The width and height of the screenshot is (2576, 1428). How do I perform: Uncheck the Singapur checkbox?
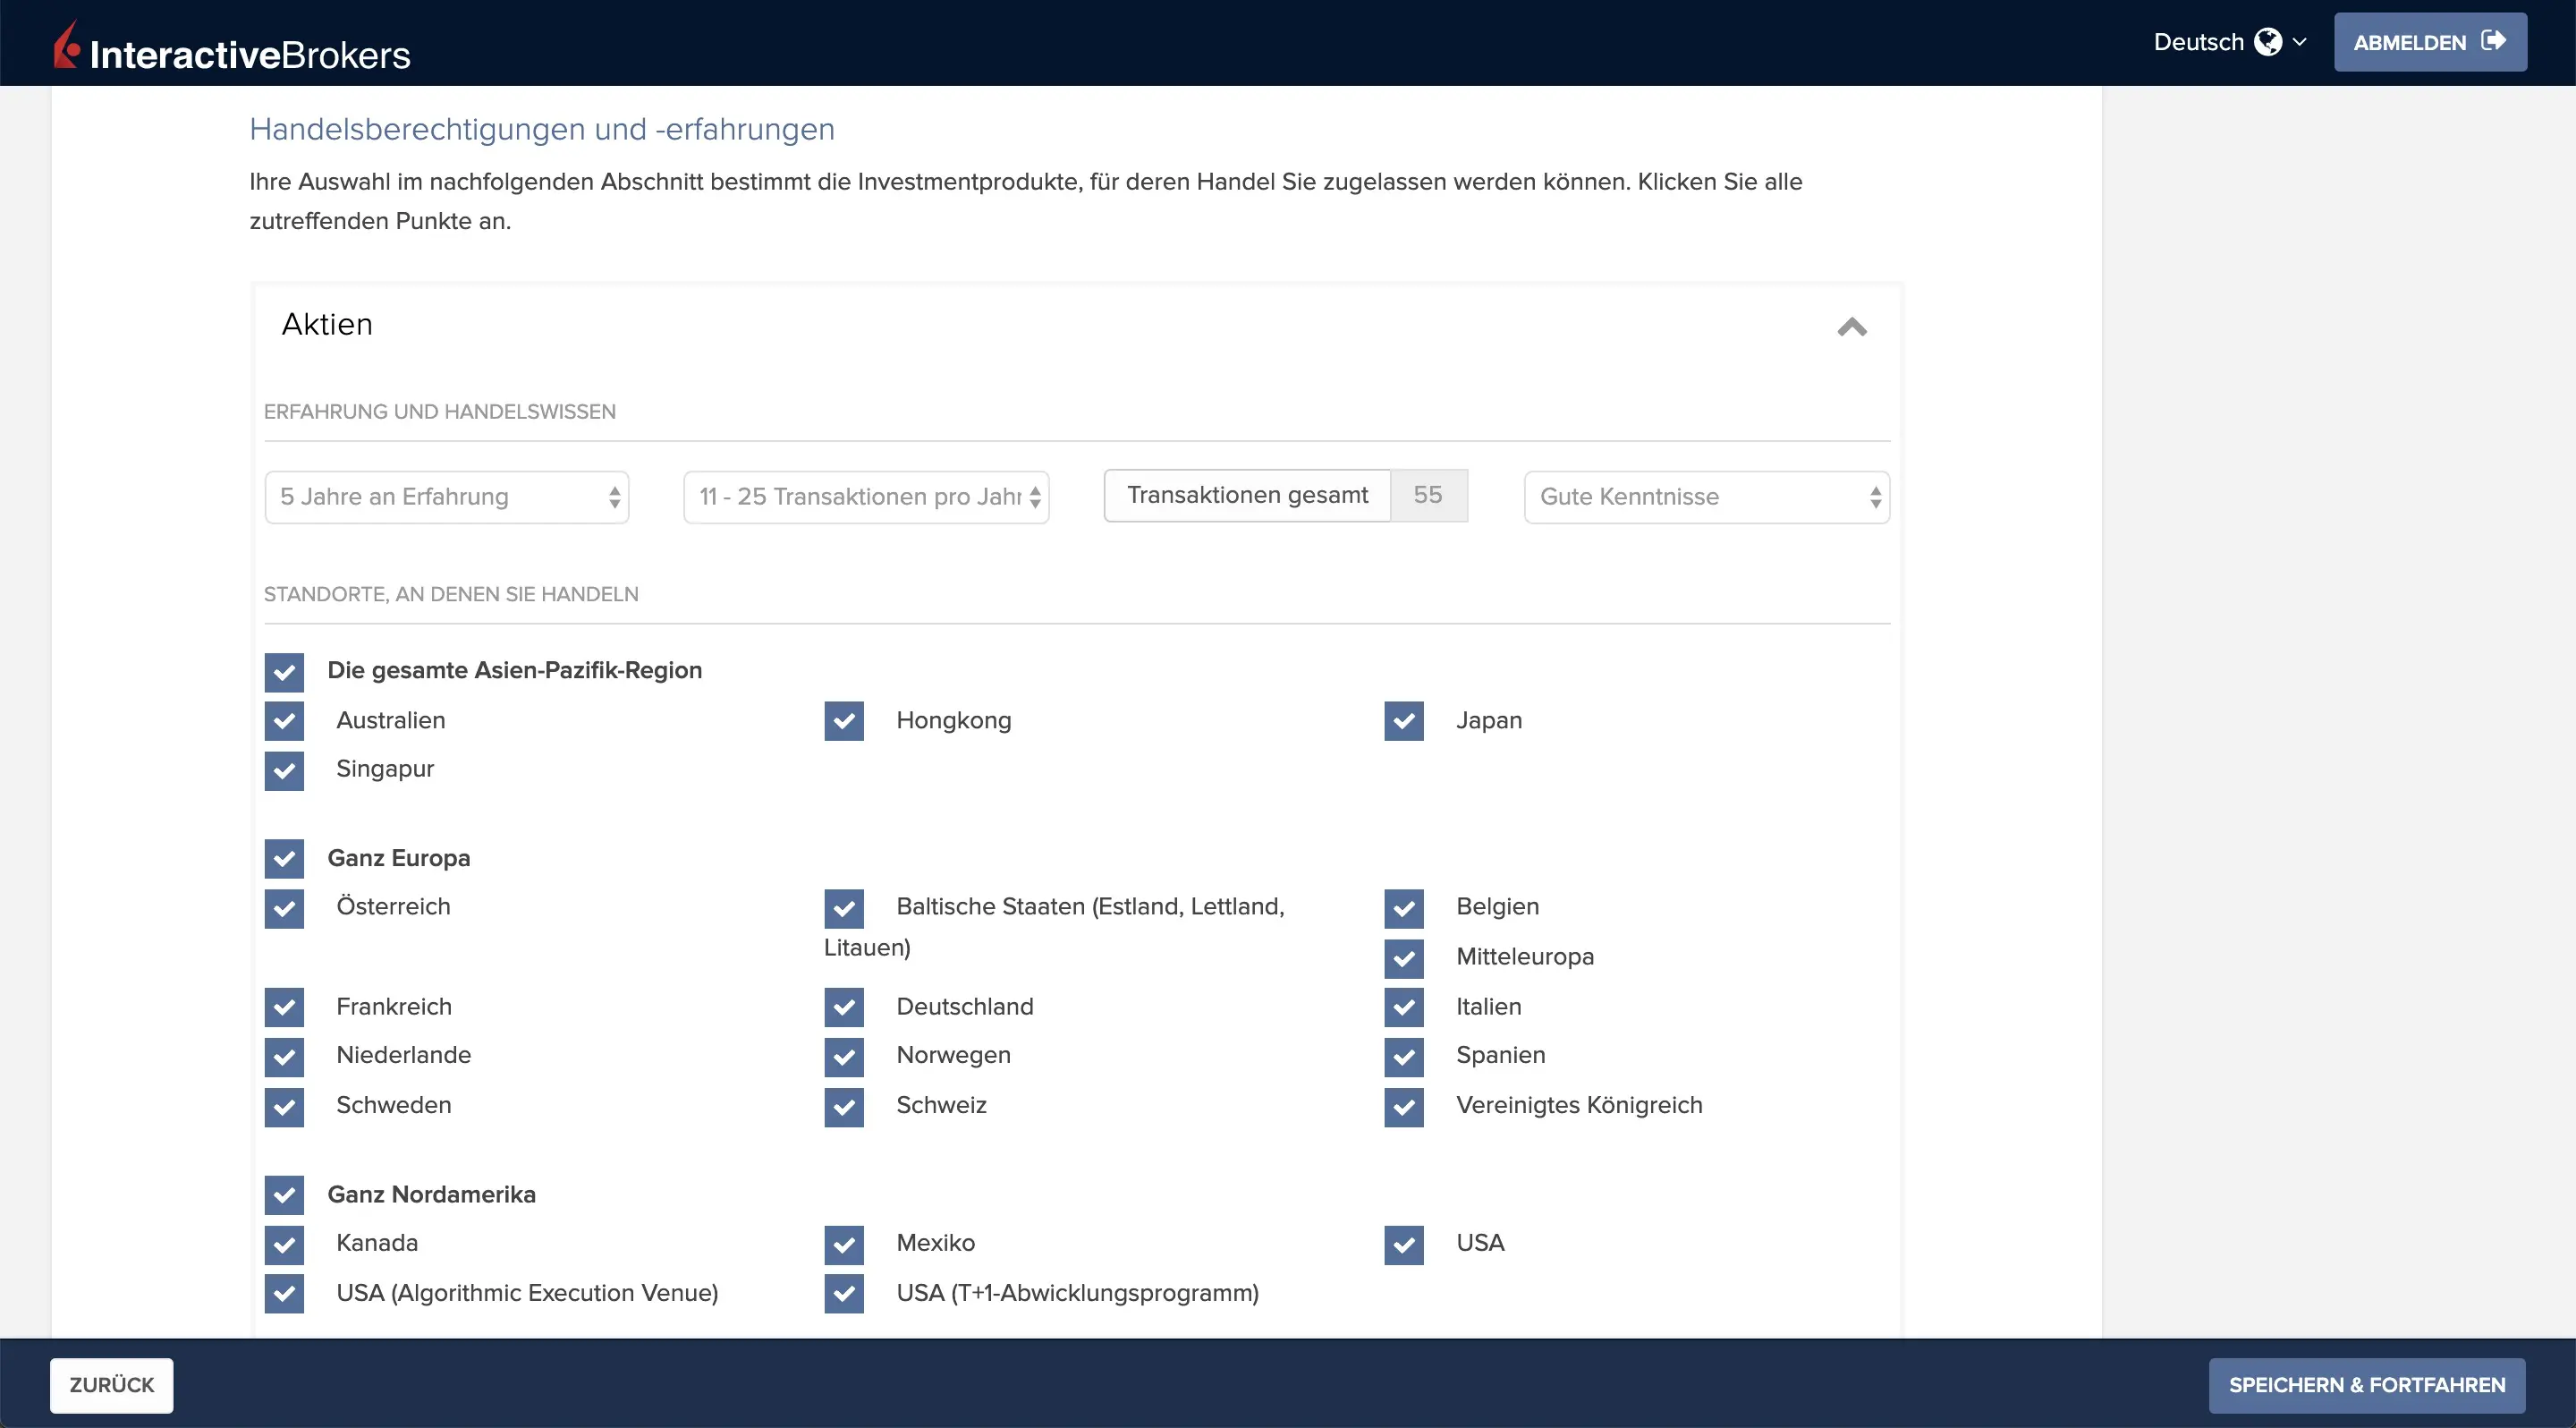(284, 771)
